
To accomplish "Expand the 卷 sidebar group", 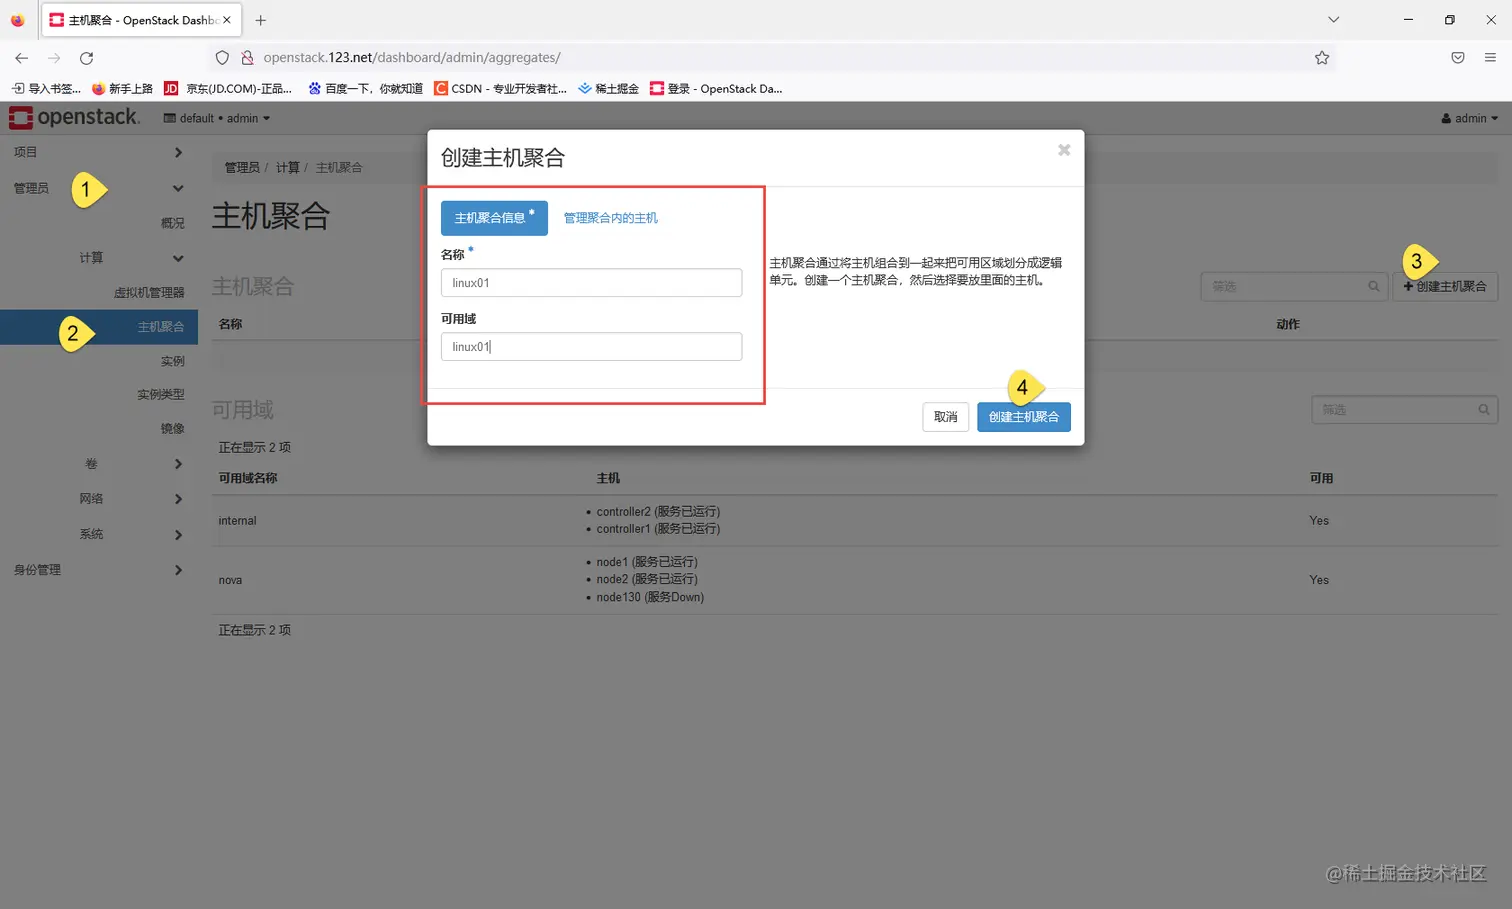I will tap(99, 464).
